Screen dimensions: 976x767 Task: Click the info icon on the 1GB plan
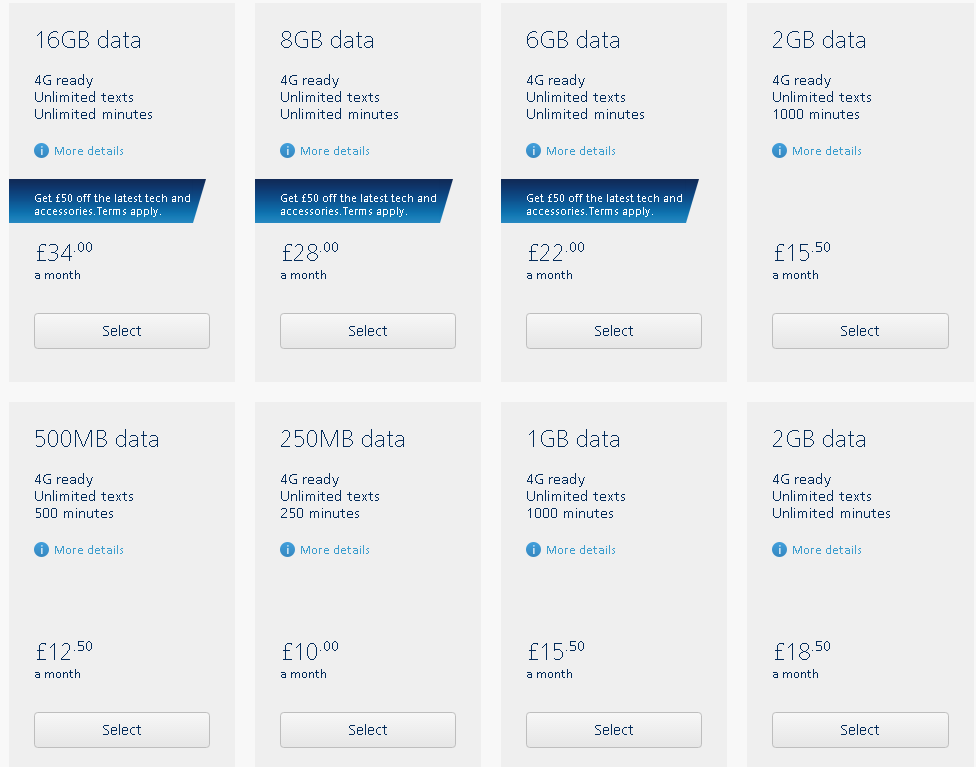tap(533, 550)
